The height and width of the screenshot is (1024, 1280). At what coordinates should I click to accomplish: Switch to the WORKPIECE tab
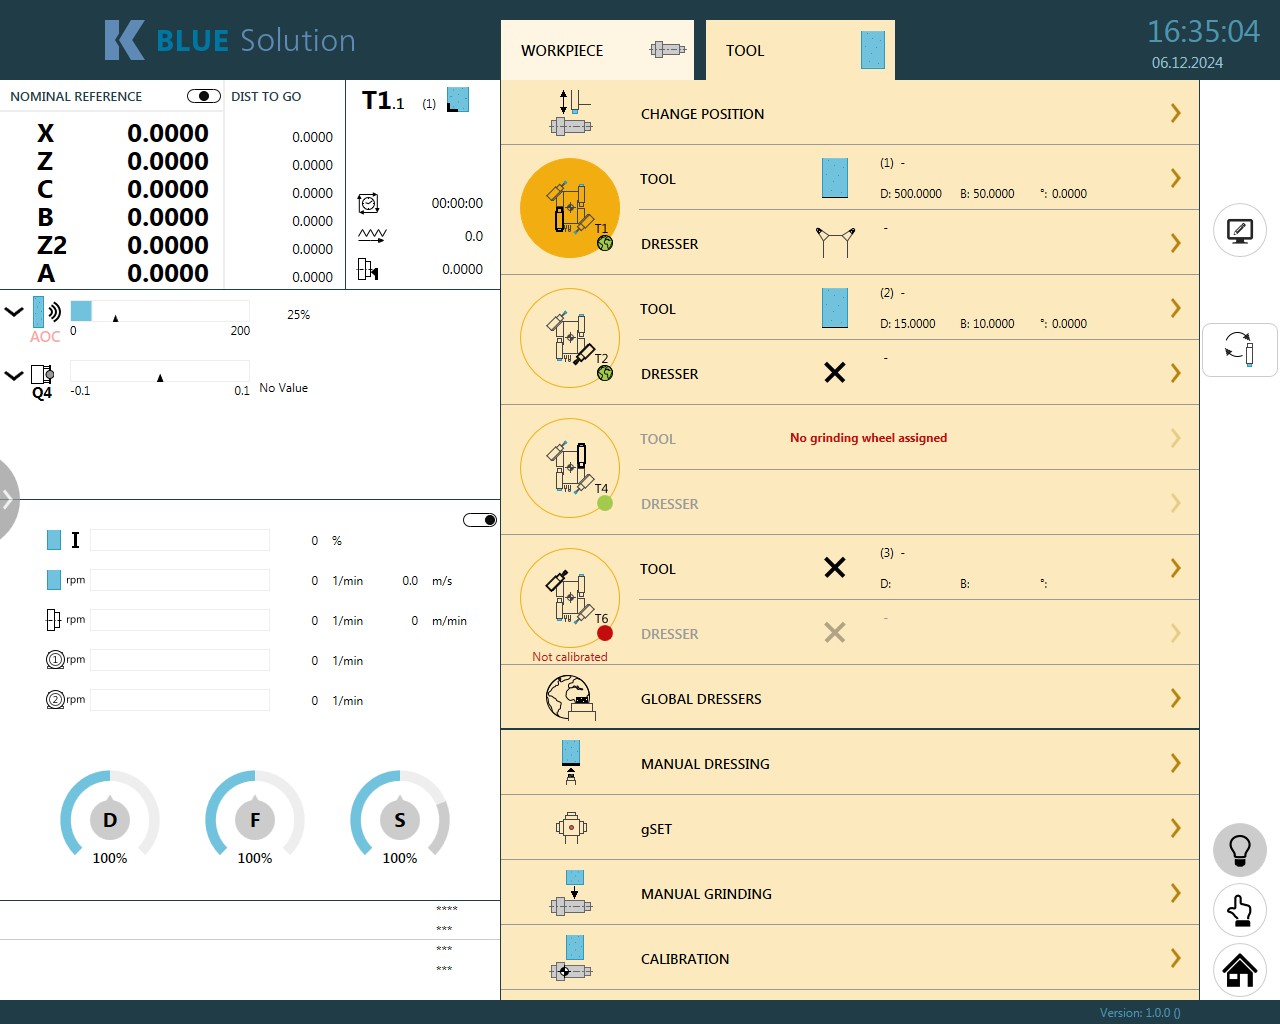(x=597, y=50)
